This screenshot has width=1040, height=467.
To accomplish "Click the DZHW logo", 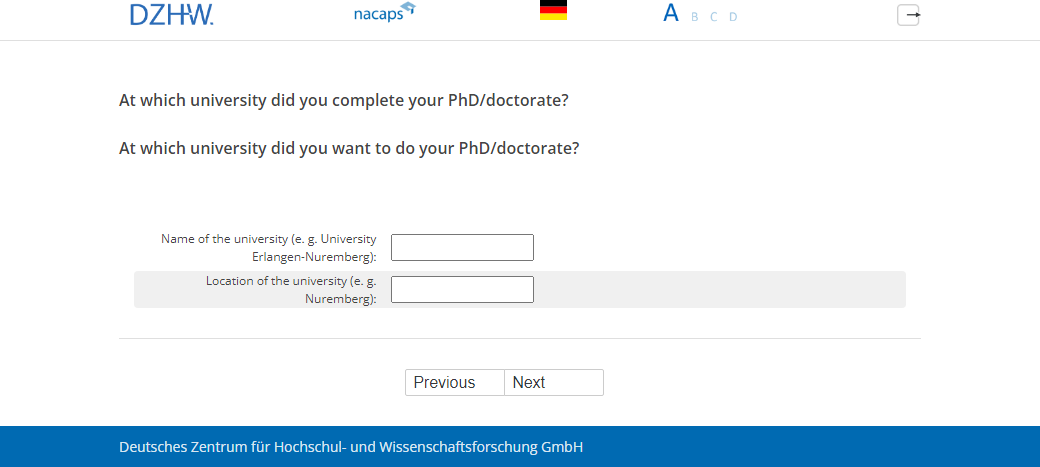I will click(x=171, y=15).
